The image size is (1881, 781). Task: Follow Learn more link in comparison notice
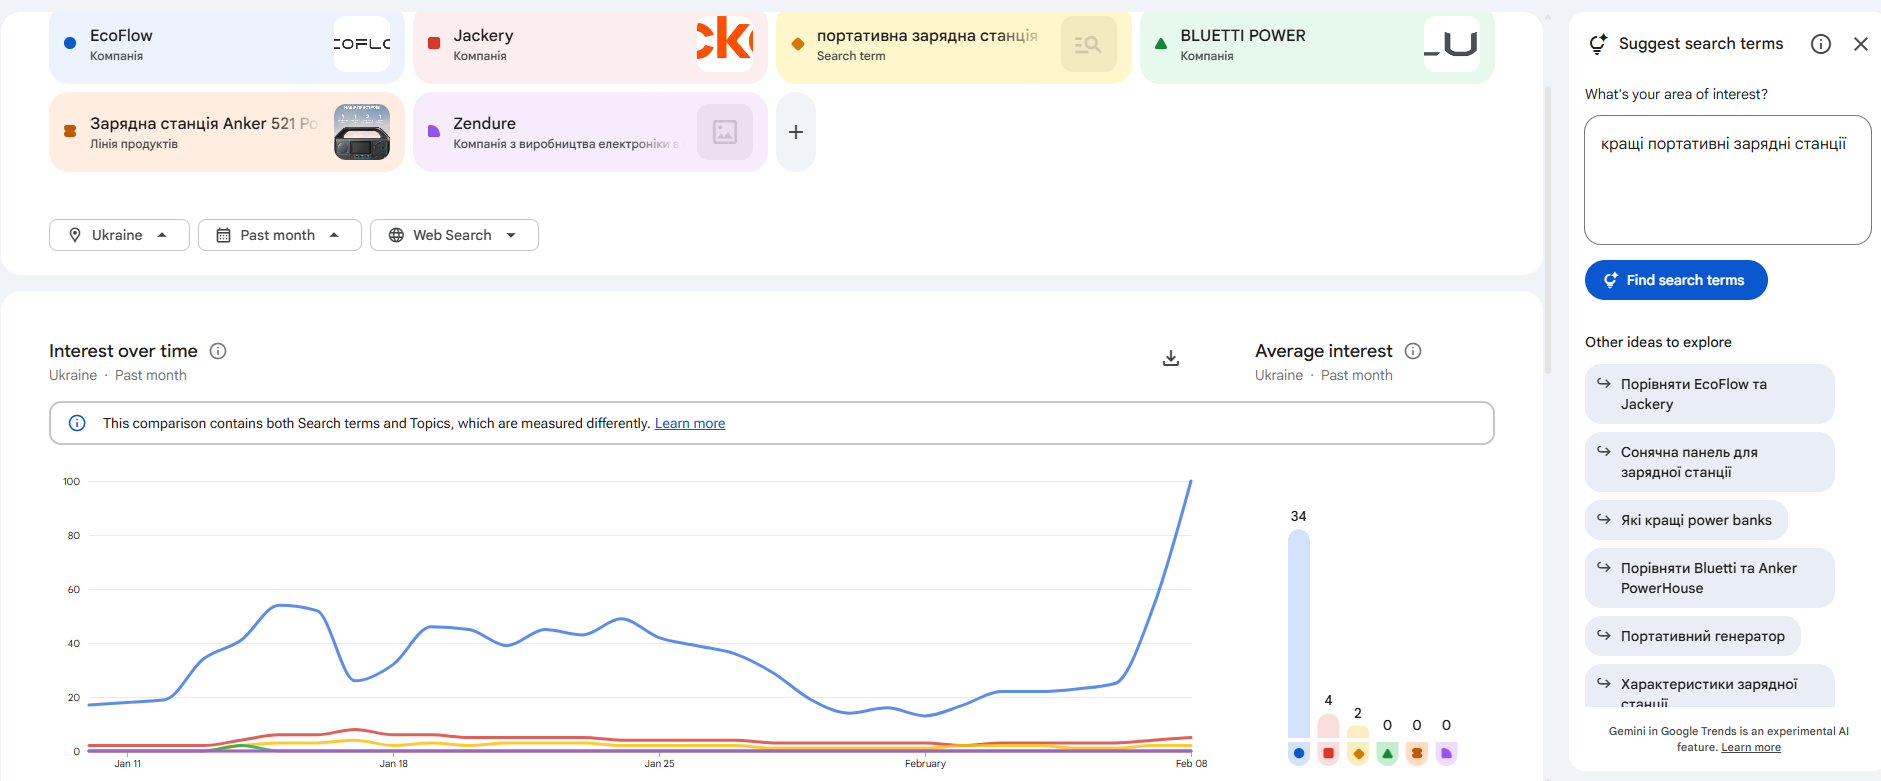690,423
